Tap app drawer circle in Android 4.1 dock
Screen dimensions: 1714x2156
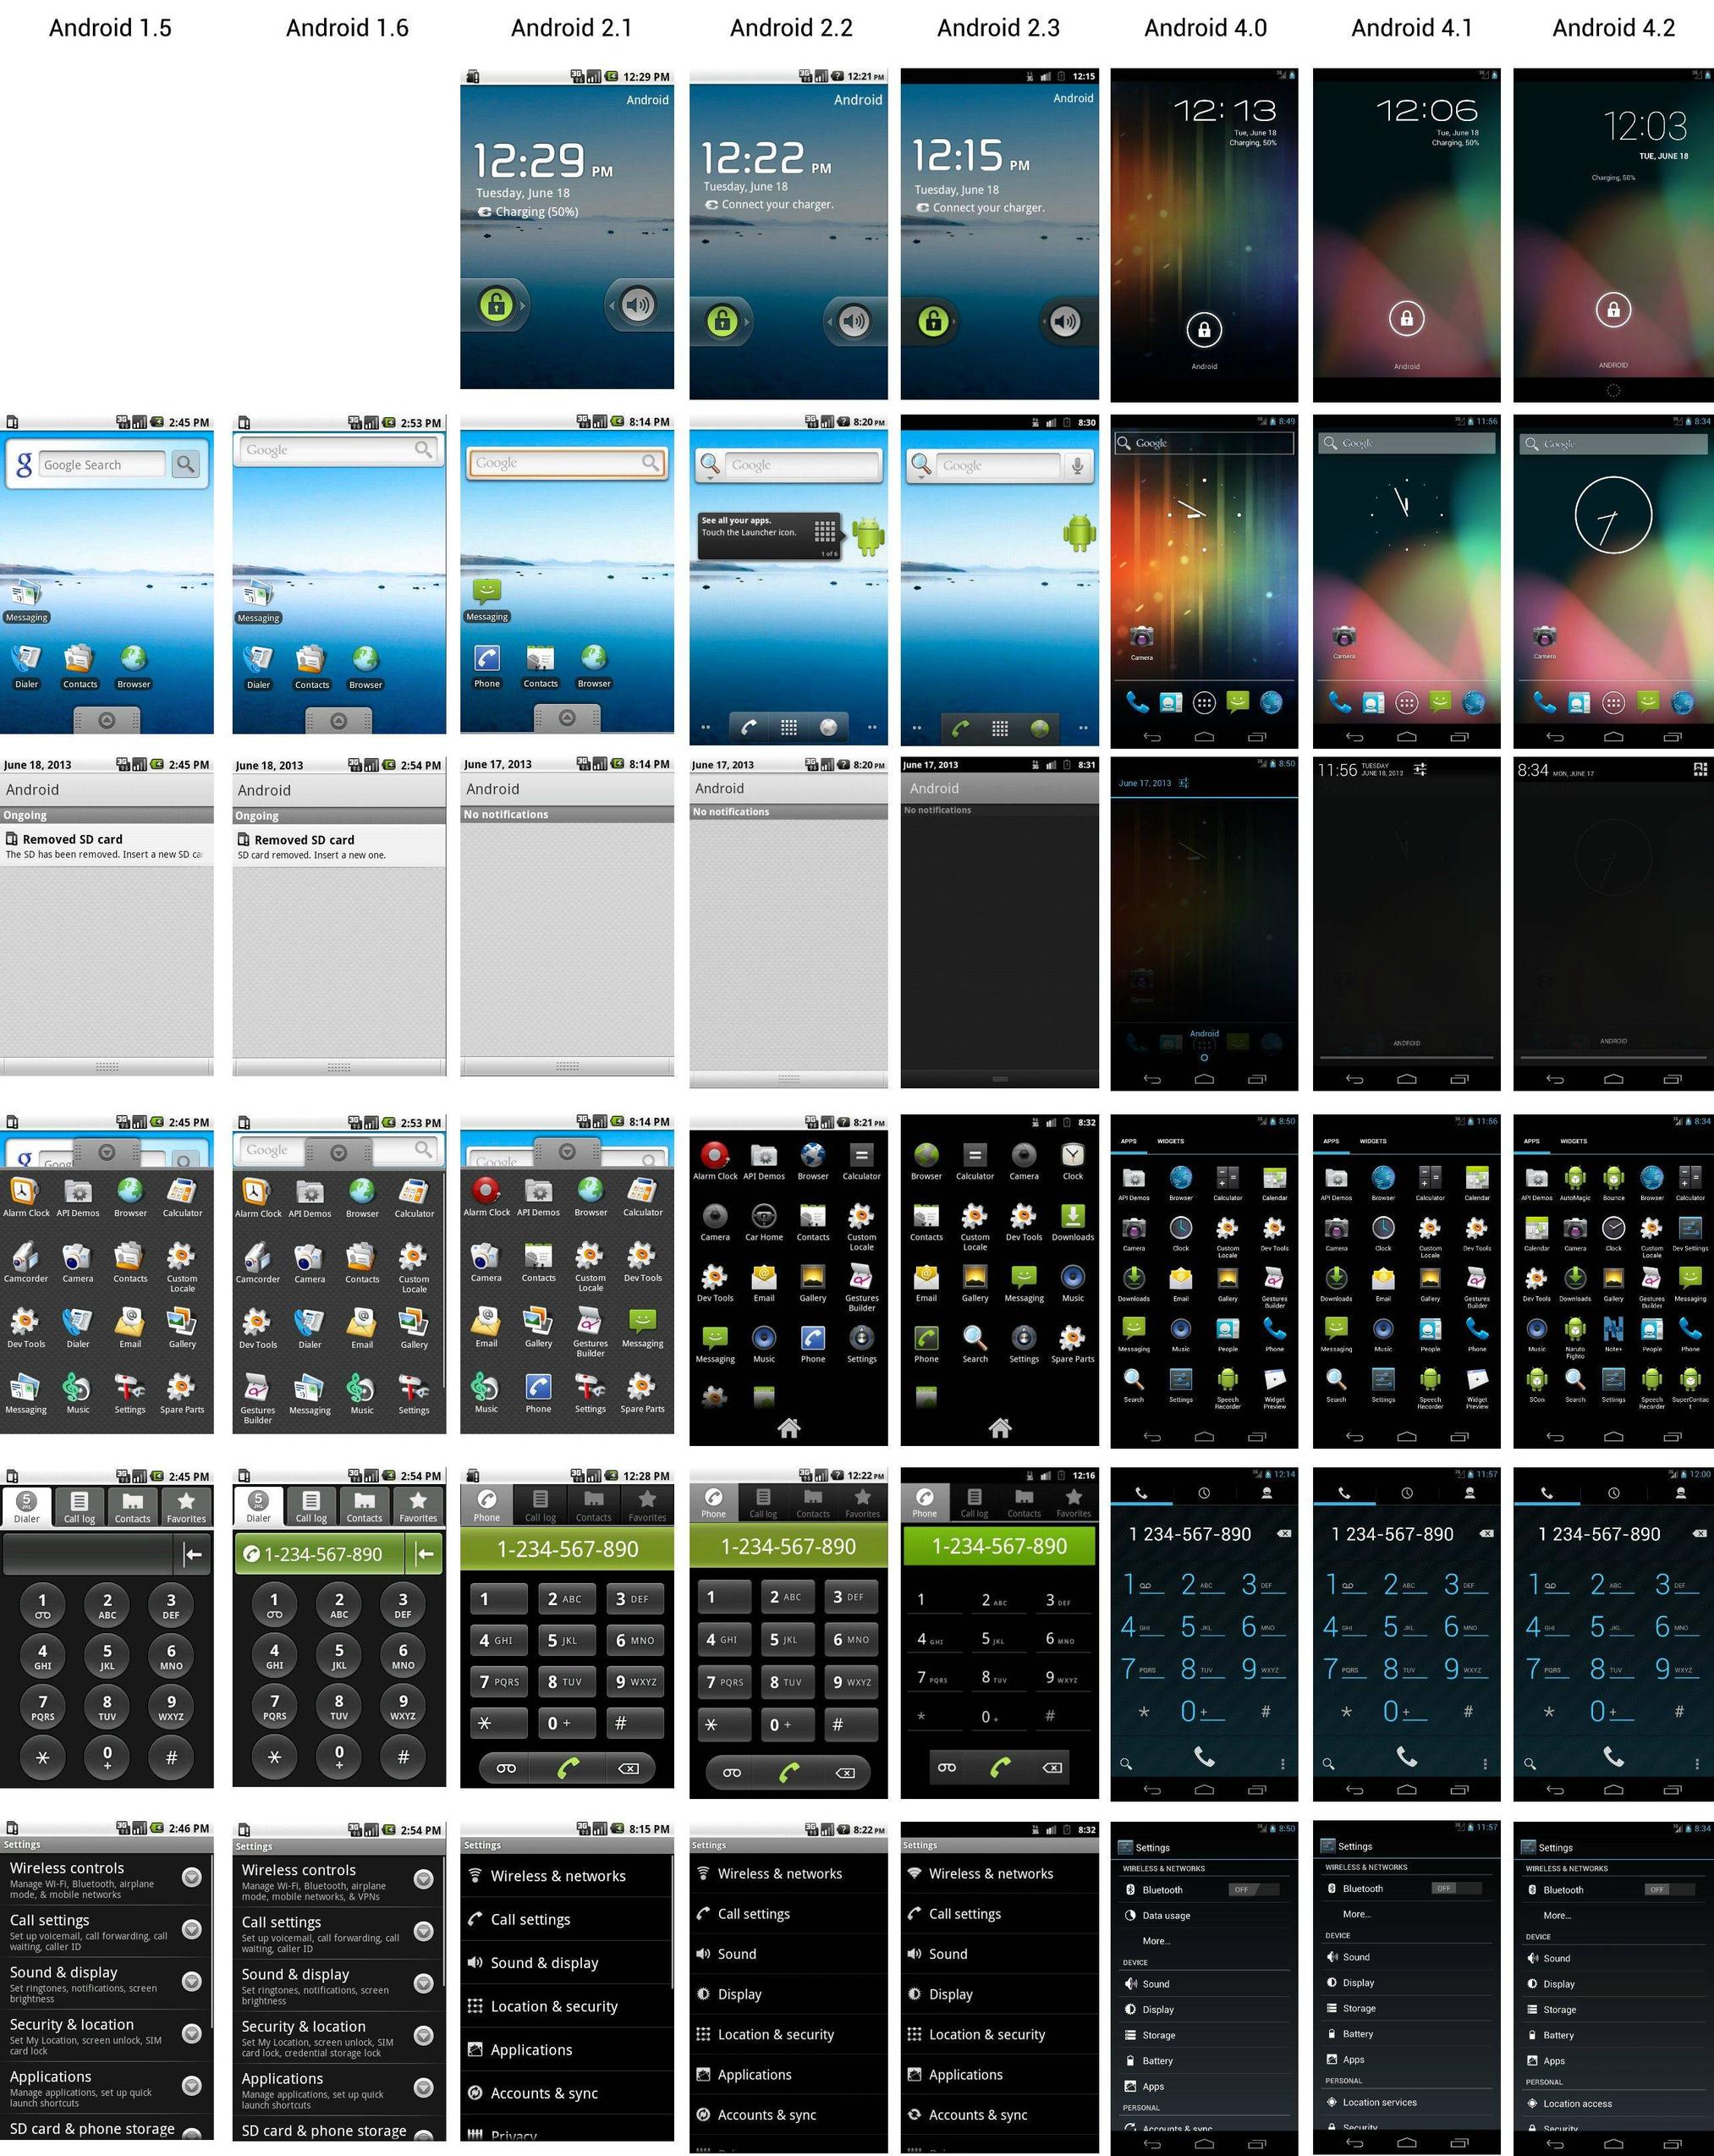click(x=1407, y=703)
